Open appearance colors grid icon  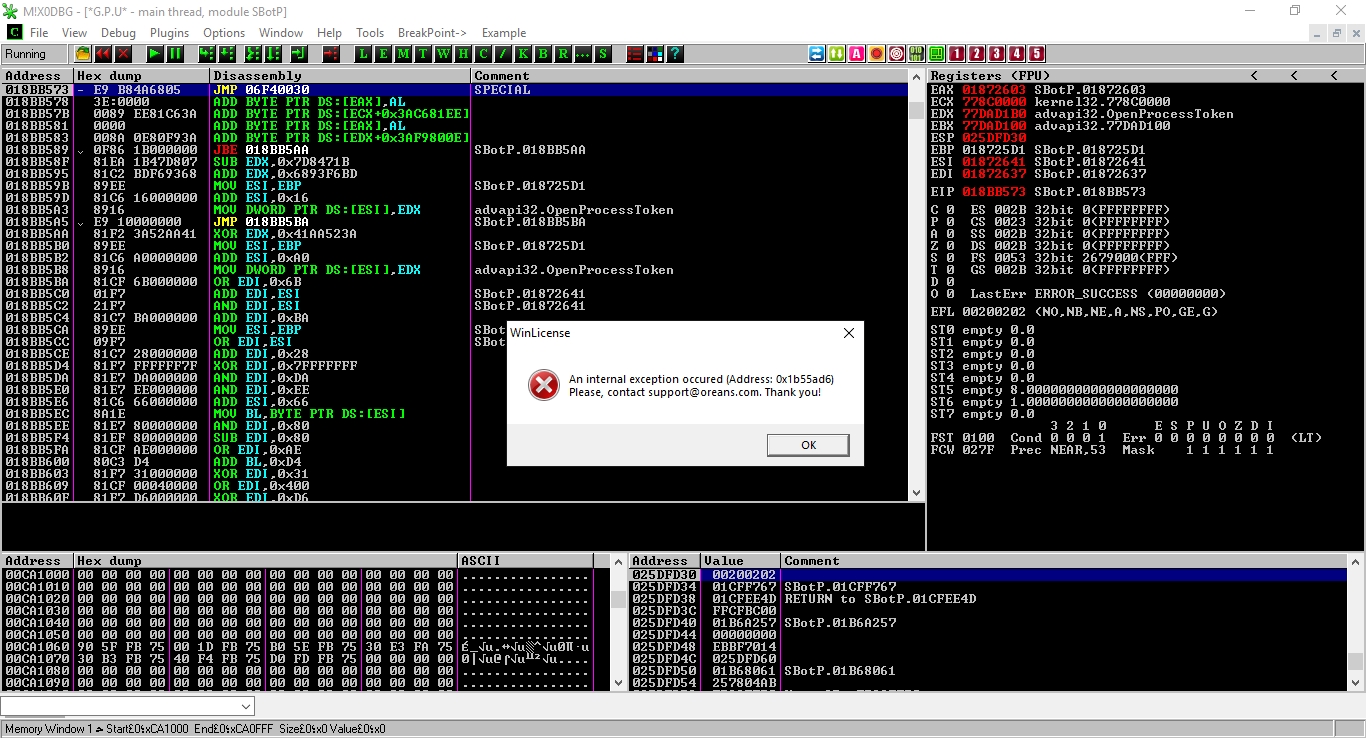click(655, 54)
